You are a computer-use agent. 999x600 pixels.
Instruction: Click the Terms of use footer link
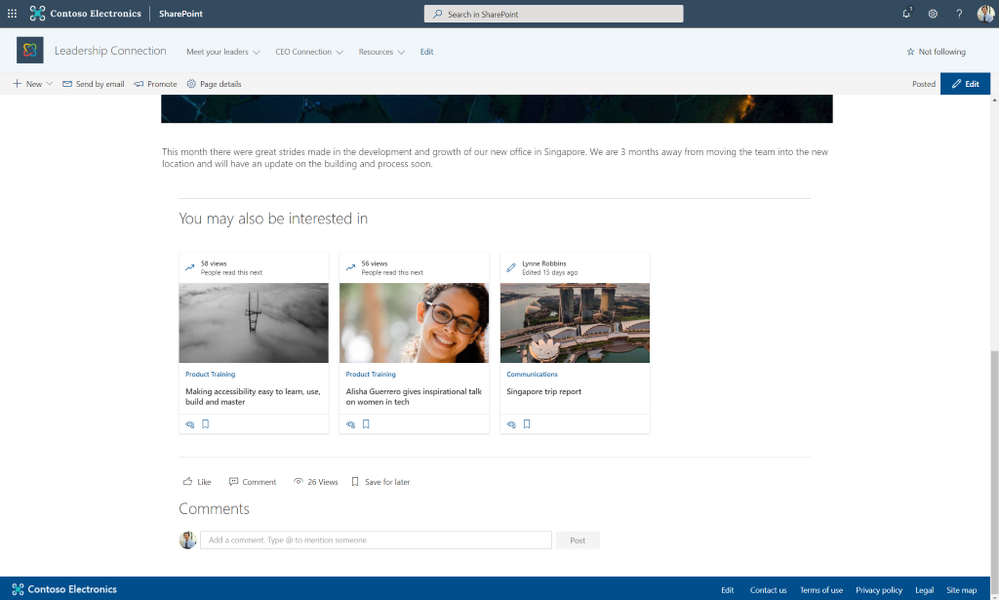click(821, 590)
